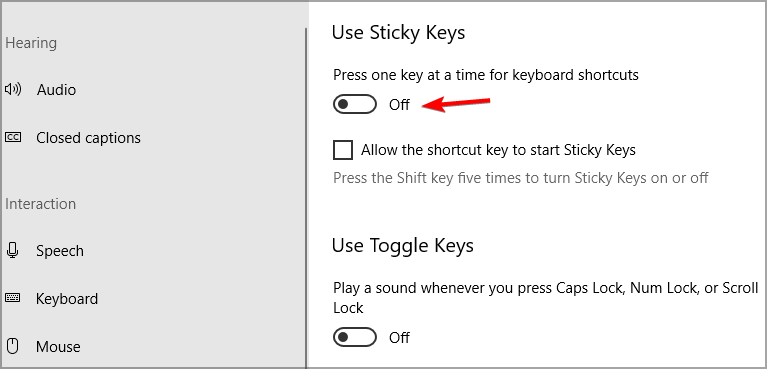Go to Speech settings label
This screenshot has height=369, width=767.
[x=60, y=251]
